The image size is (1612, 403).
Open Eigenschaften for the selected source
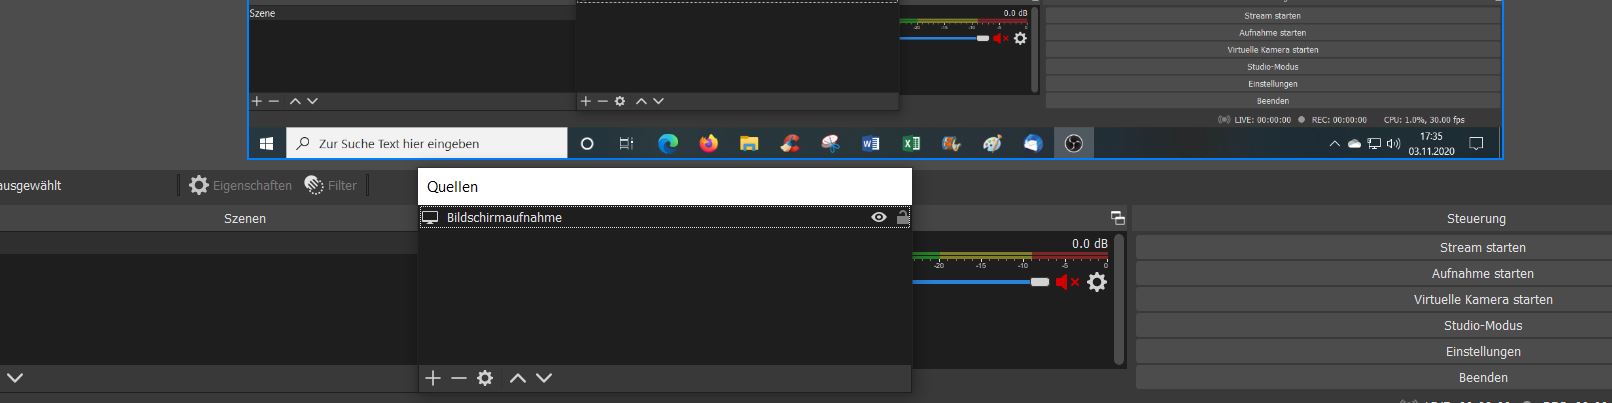240,185
